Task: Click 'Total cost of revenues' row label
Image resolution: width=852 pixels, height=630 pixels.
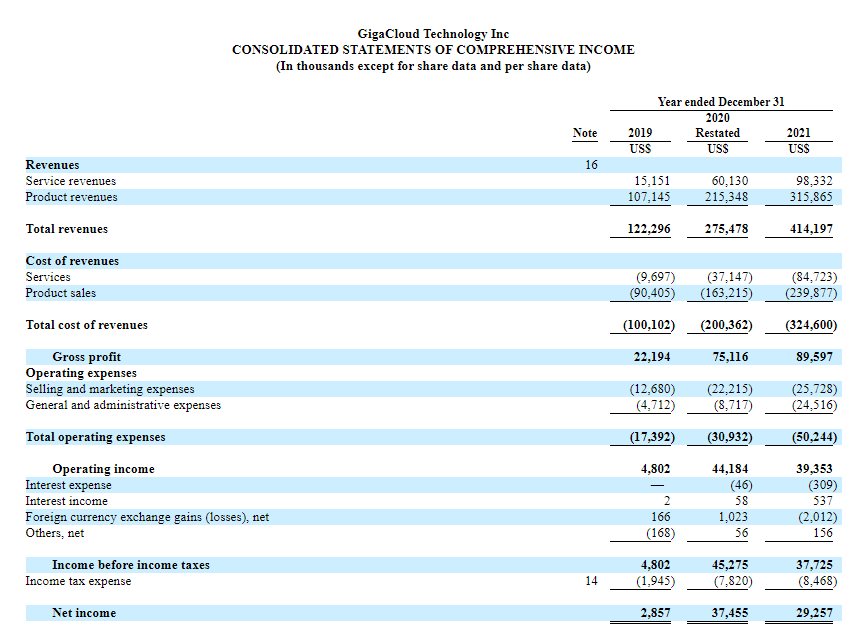Action: tap(86, 325)
